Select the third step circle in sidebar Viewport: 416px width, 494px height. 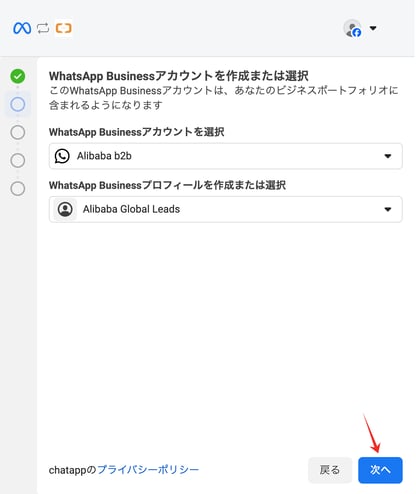tap(18, 132)
